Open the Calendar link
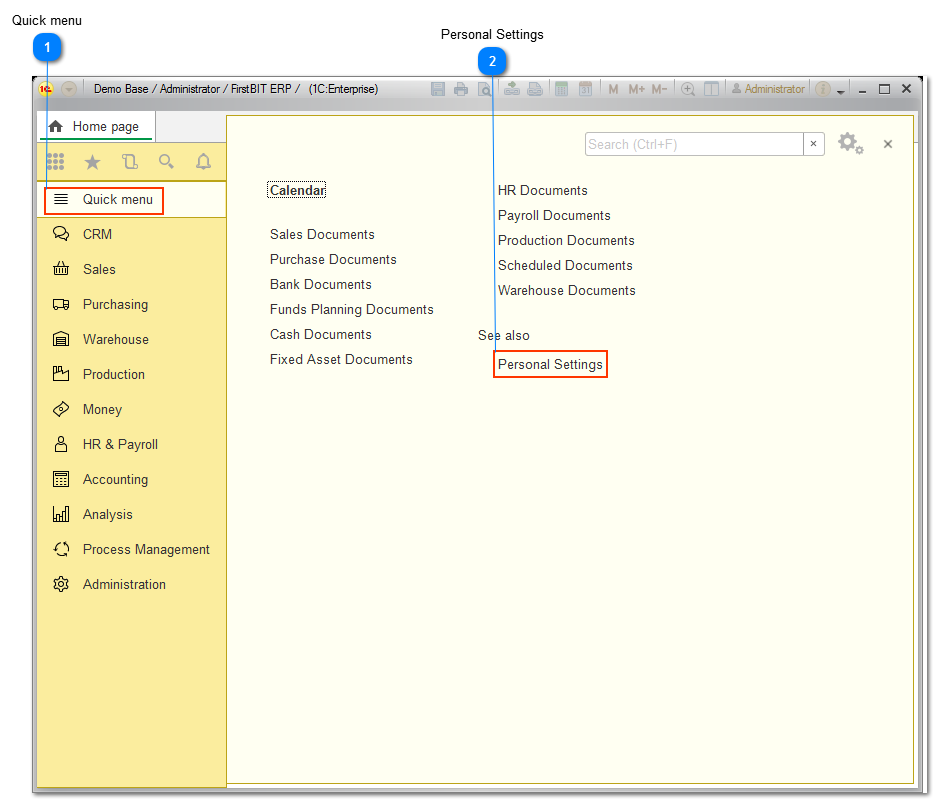 (297, 190)
